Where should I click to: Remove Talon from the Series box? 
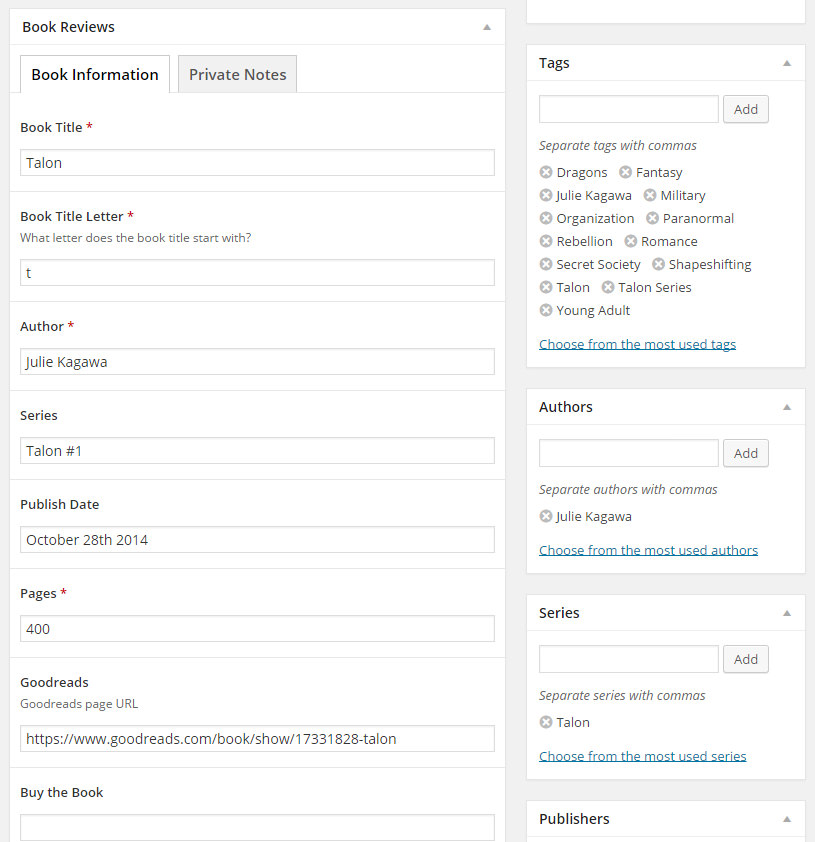(x=546, y=722)
